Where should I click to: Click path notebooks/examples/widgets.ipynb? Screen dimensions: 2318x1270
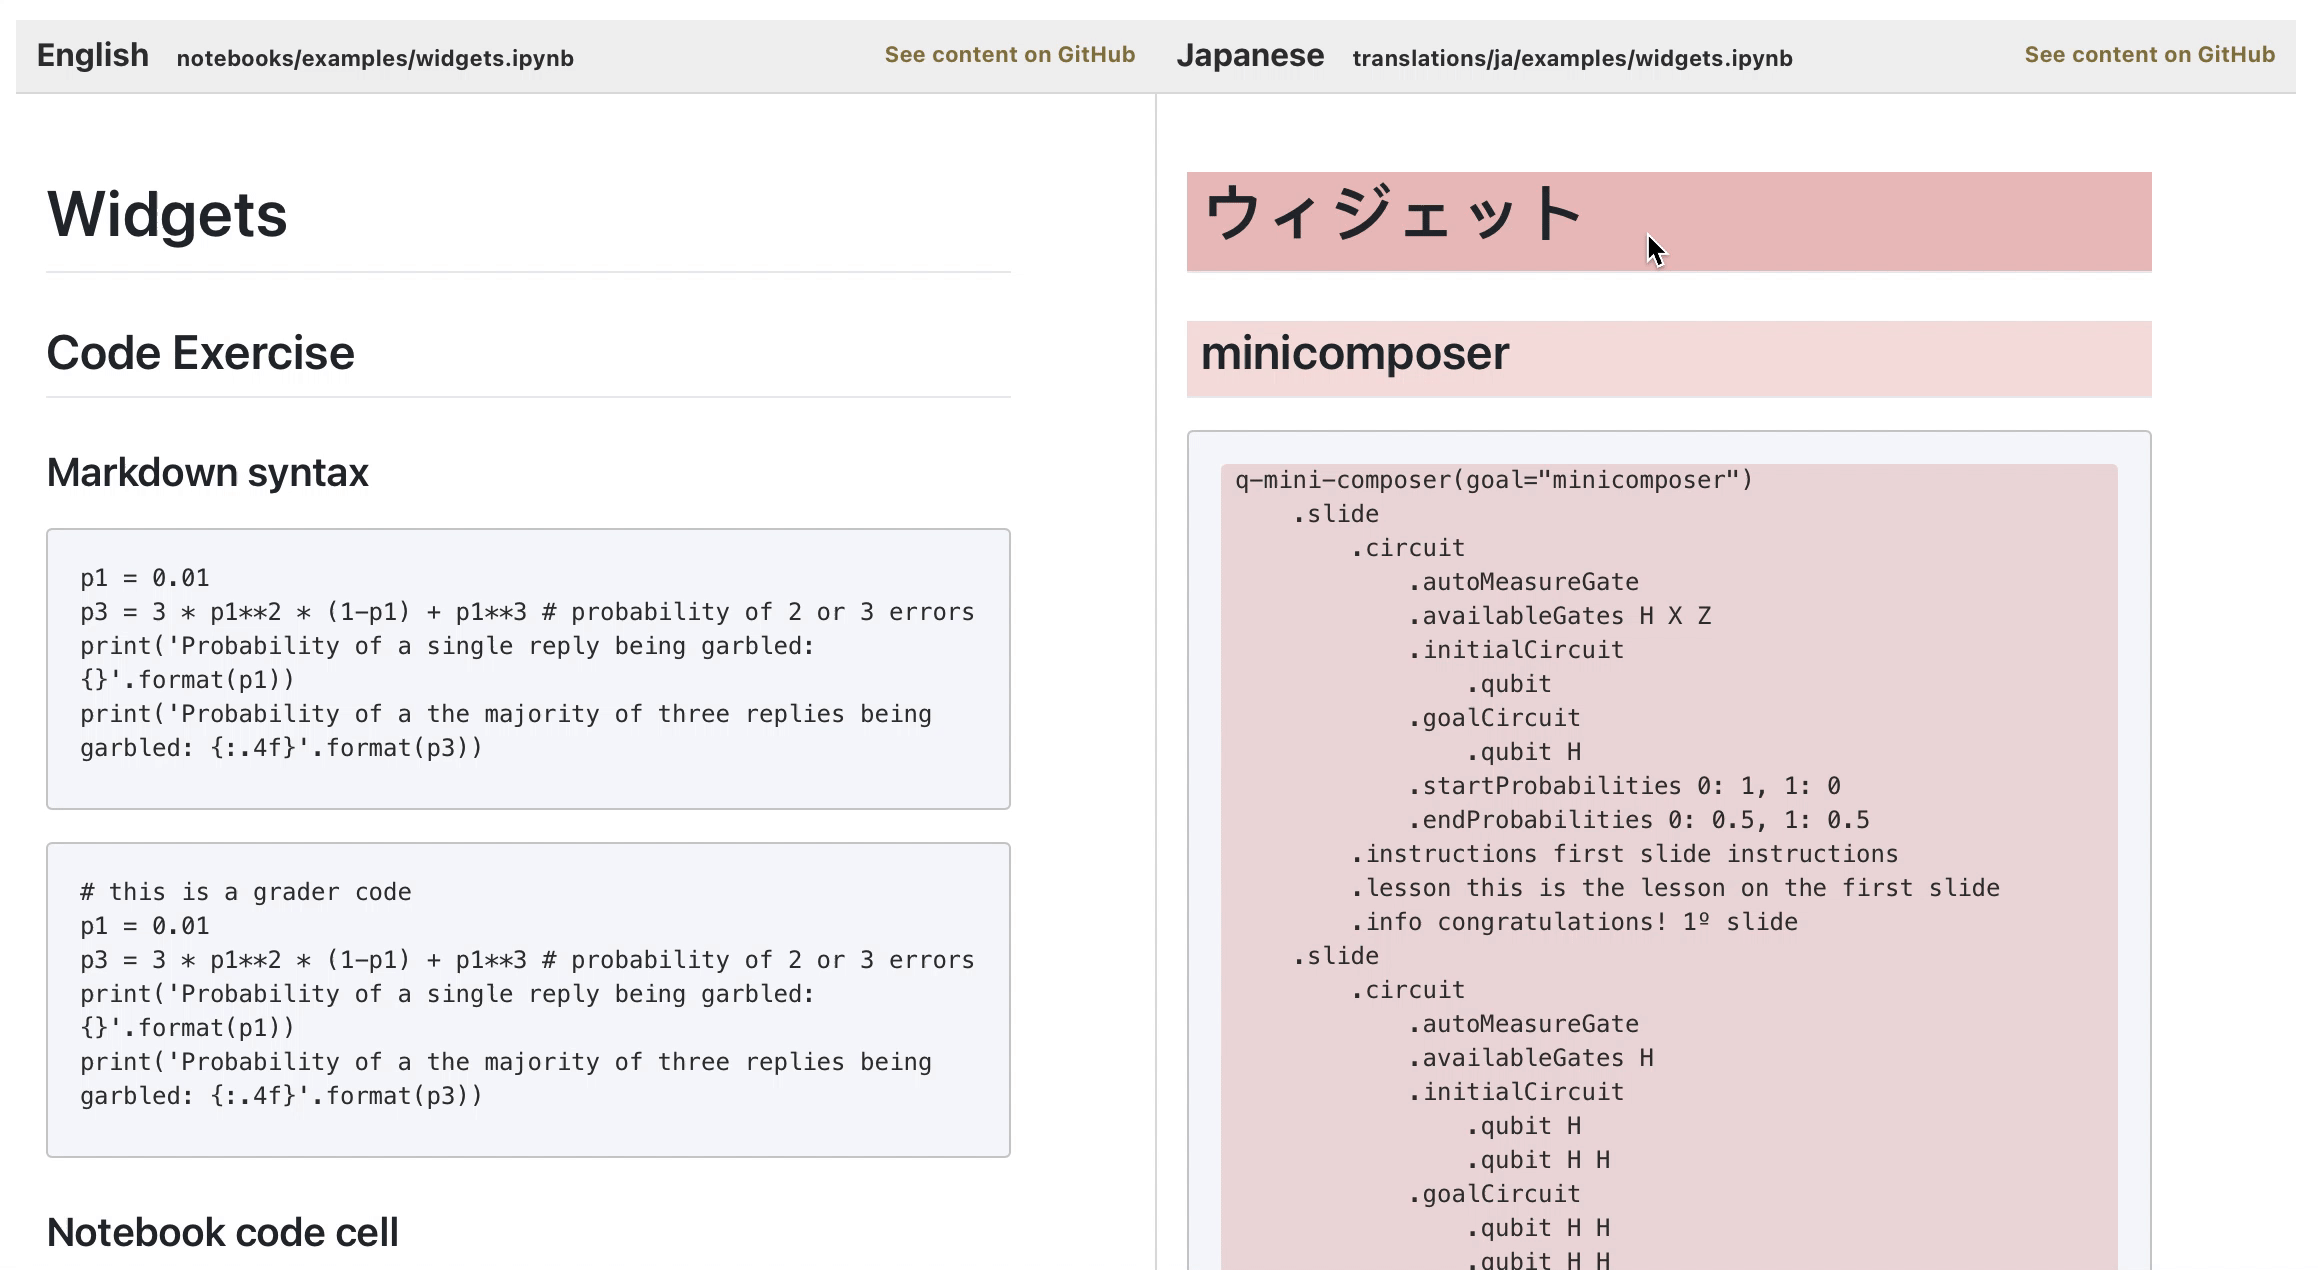375,58
